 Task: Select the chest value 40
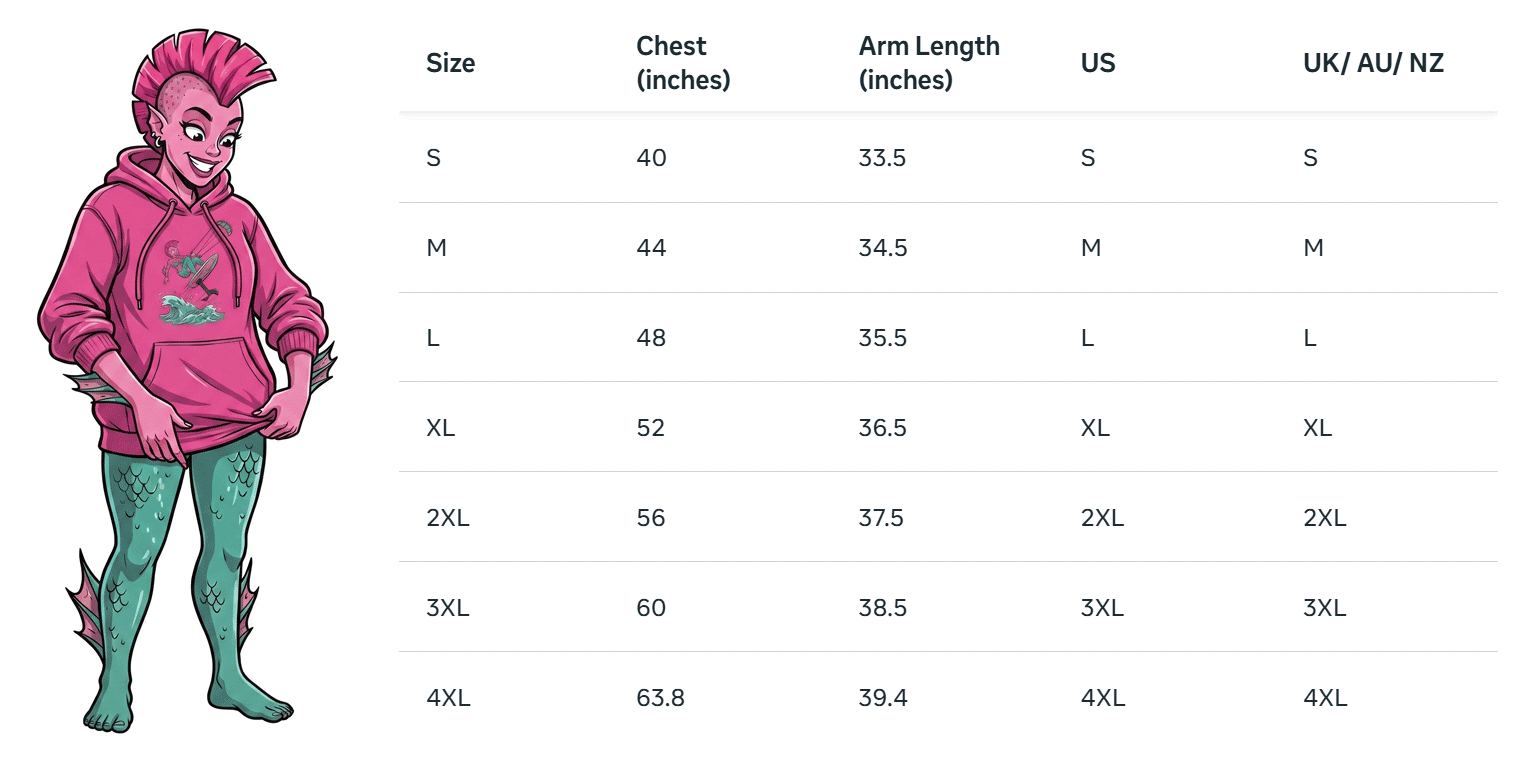(651, 158)
